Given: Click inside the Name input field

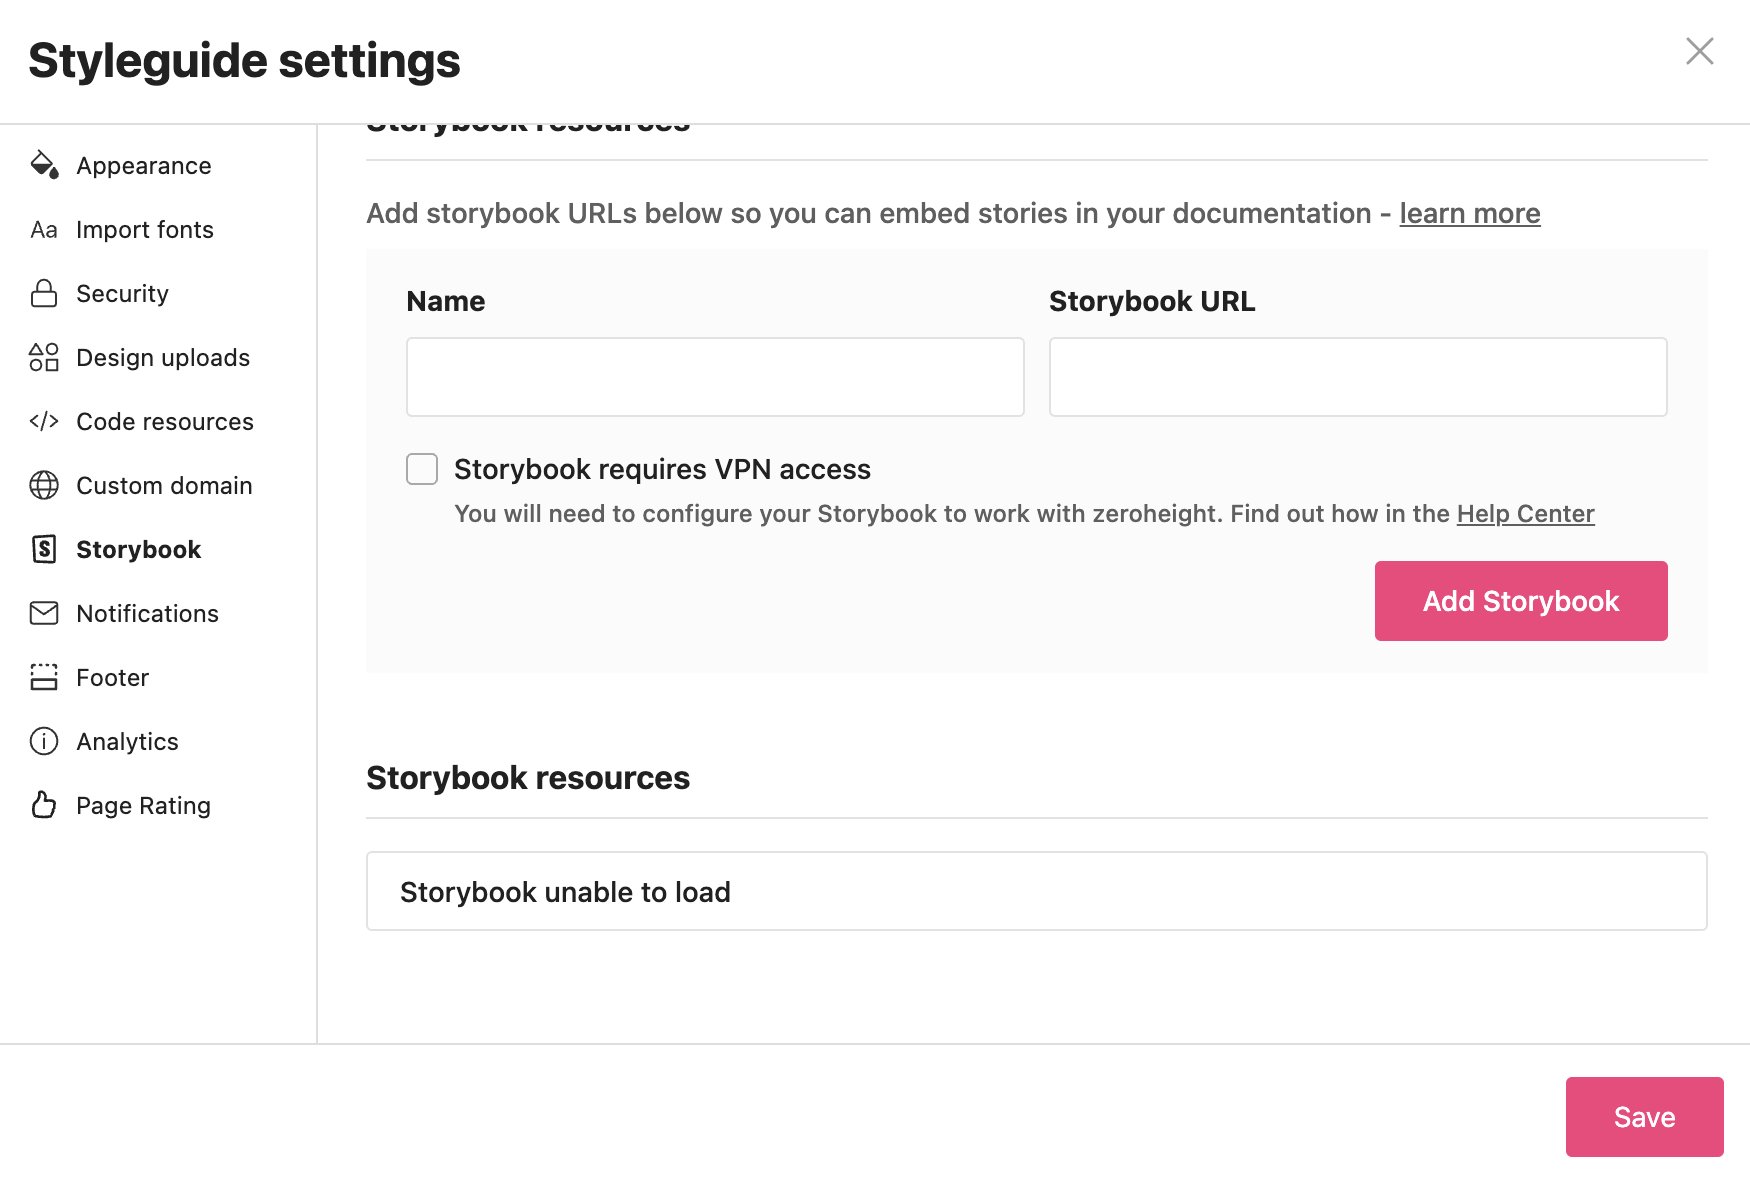Looking at the screenshot, I should pyautogui.click(x=714, y=377).
